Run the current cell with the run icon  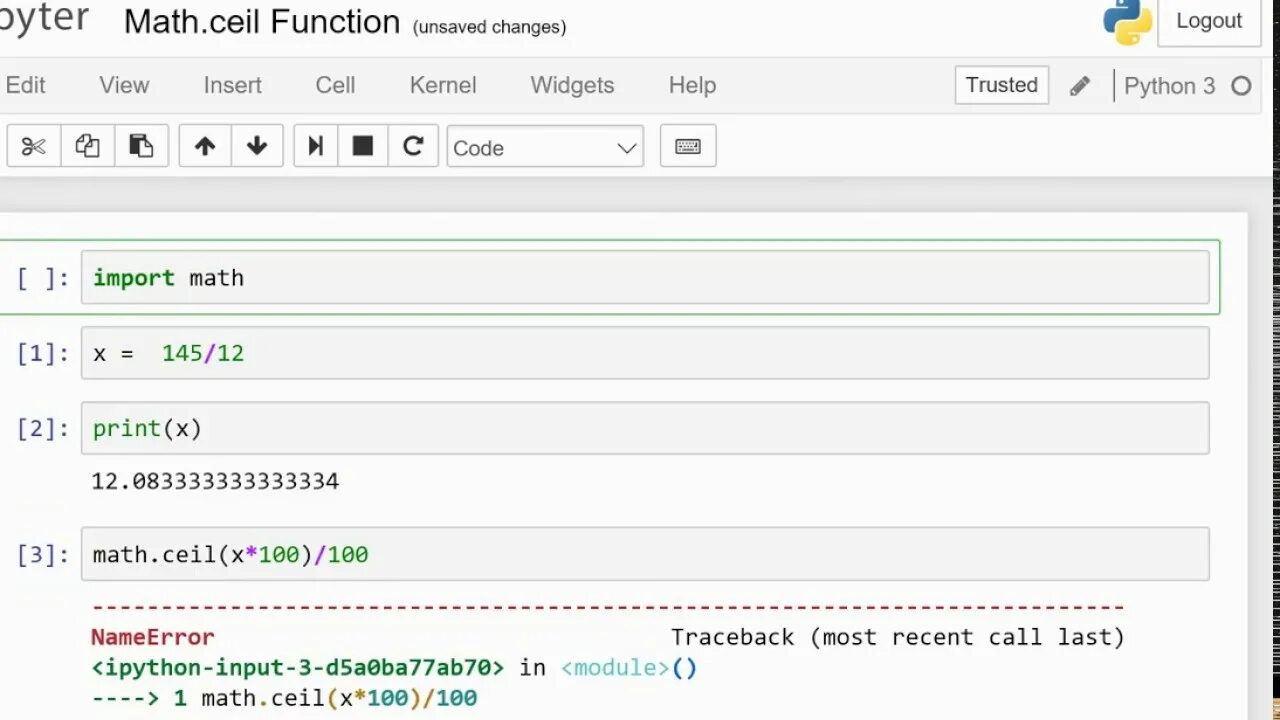pyautogui.click(x=315, y=147)
